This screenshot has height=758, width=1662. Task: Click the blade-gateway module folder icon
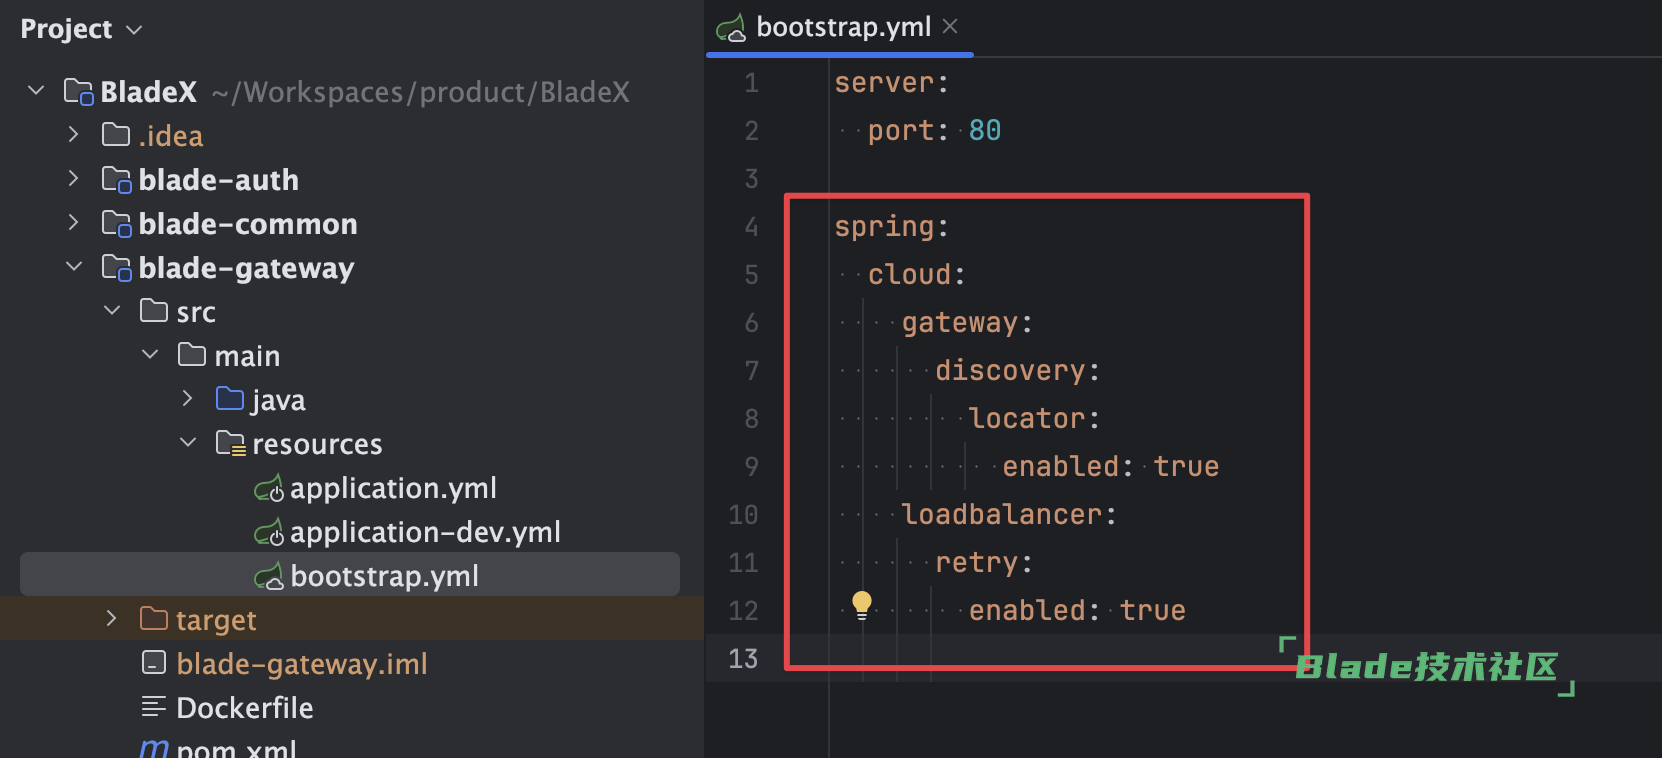pyautogui.click(x=117, y=268)
